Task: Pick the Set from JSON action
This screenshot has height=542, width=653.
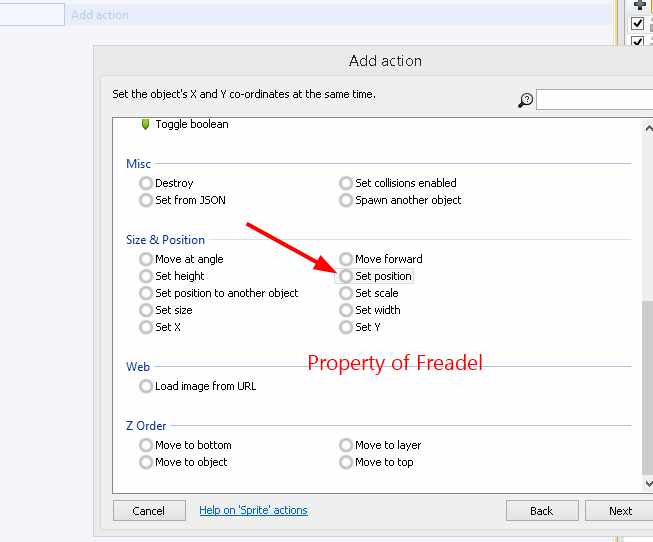Action: click(x=190, y=200)
